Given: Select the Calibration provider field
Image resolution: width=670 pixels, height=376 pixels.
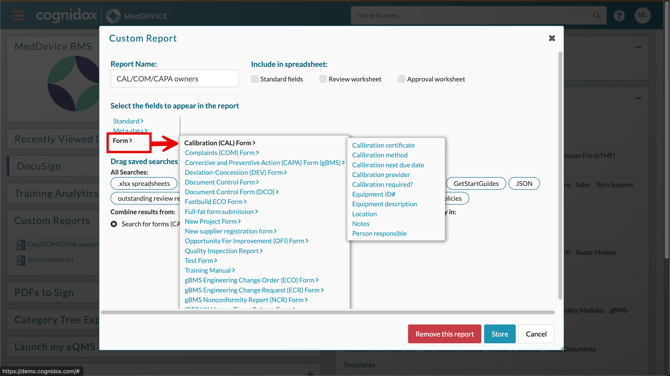Looking at the screenshot, I should point(381,175).
